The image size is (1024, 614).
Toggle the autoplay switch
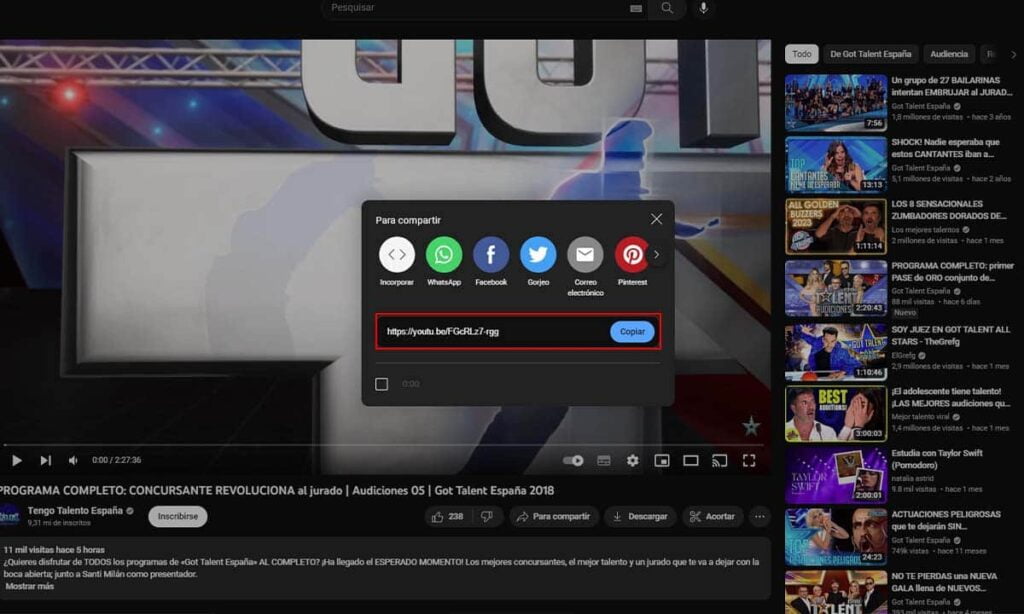(x=573, y=460)
